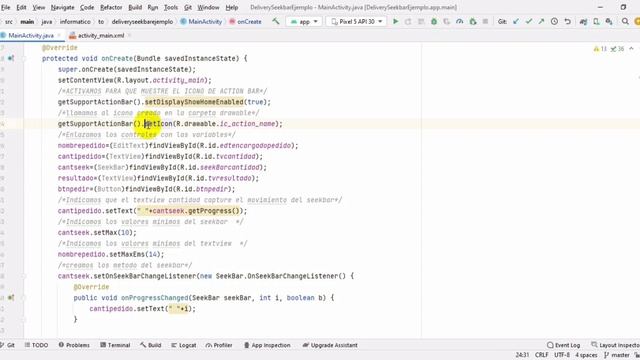Open the Event Log panel
The width and height of the screenshot is (640, 360).
coord(563,345)
